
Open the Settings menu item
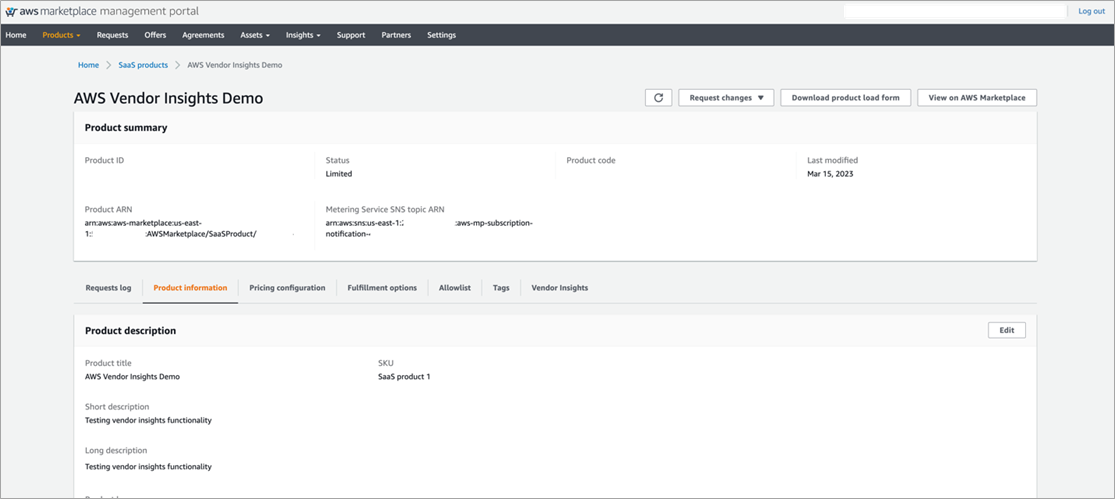[442, 35]
